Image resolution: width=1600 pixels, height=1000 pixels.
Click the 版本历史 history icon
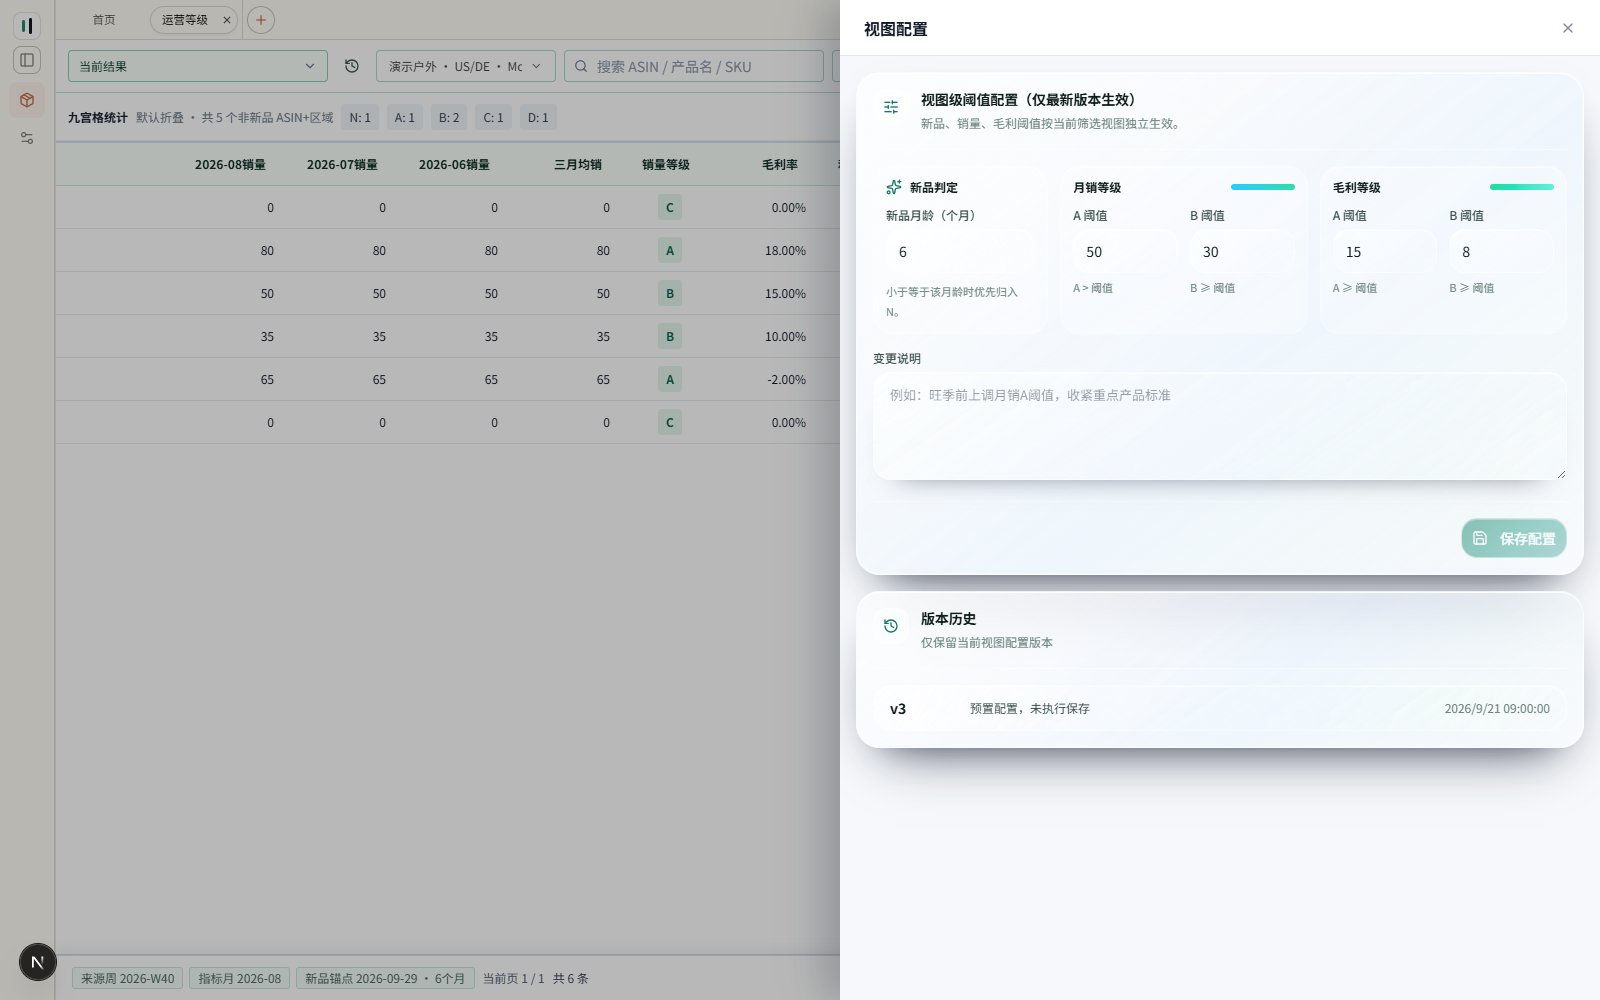click(x=891, y=626)
